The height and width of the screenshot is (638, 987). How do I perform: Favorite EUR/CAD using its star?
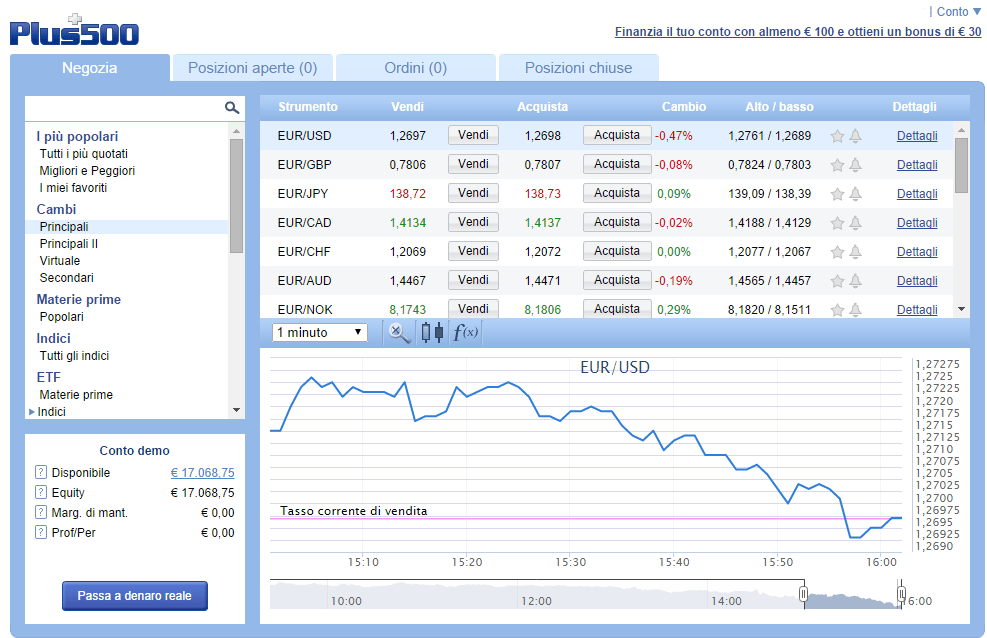(837, 223)
